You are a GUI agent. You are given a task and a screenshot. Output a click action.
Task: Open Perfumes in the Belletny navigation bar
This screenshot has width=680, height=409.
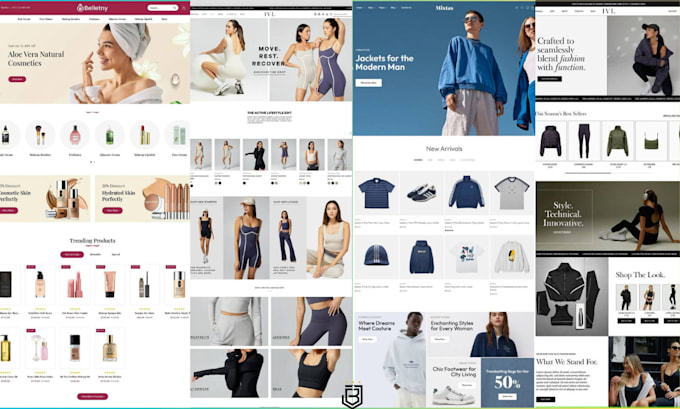94,19
